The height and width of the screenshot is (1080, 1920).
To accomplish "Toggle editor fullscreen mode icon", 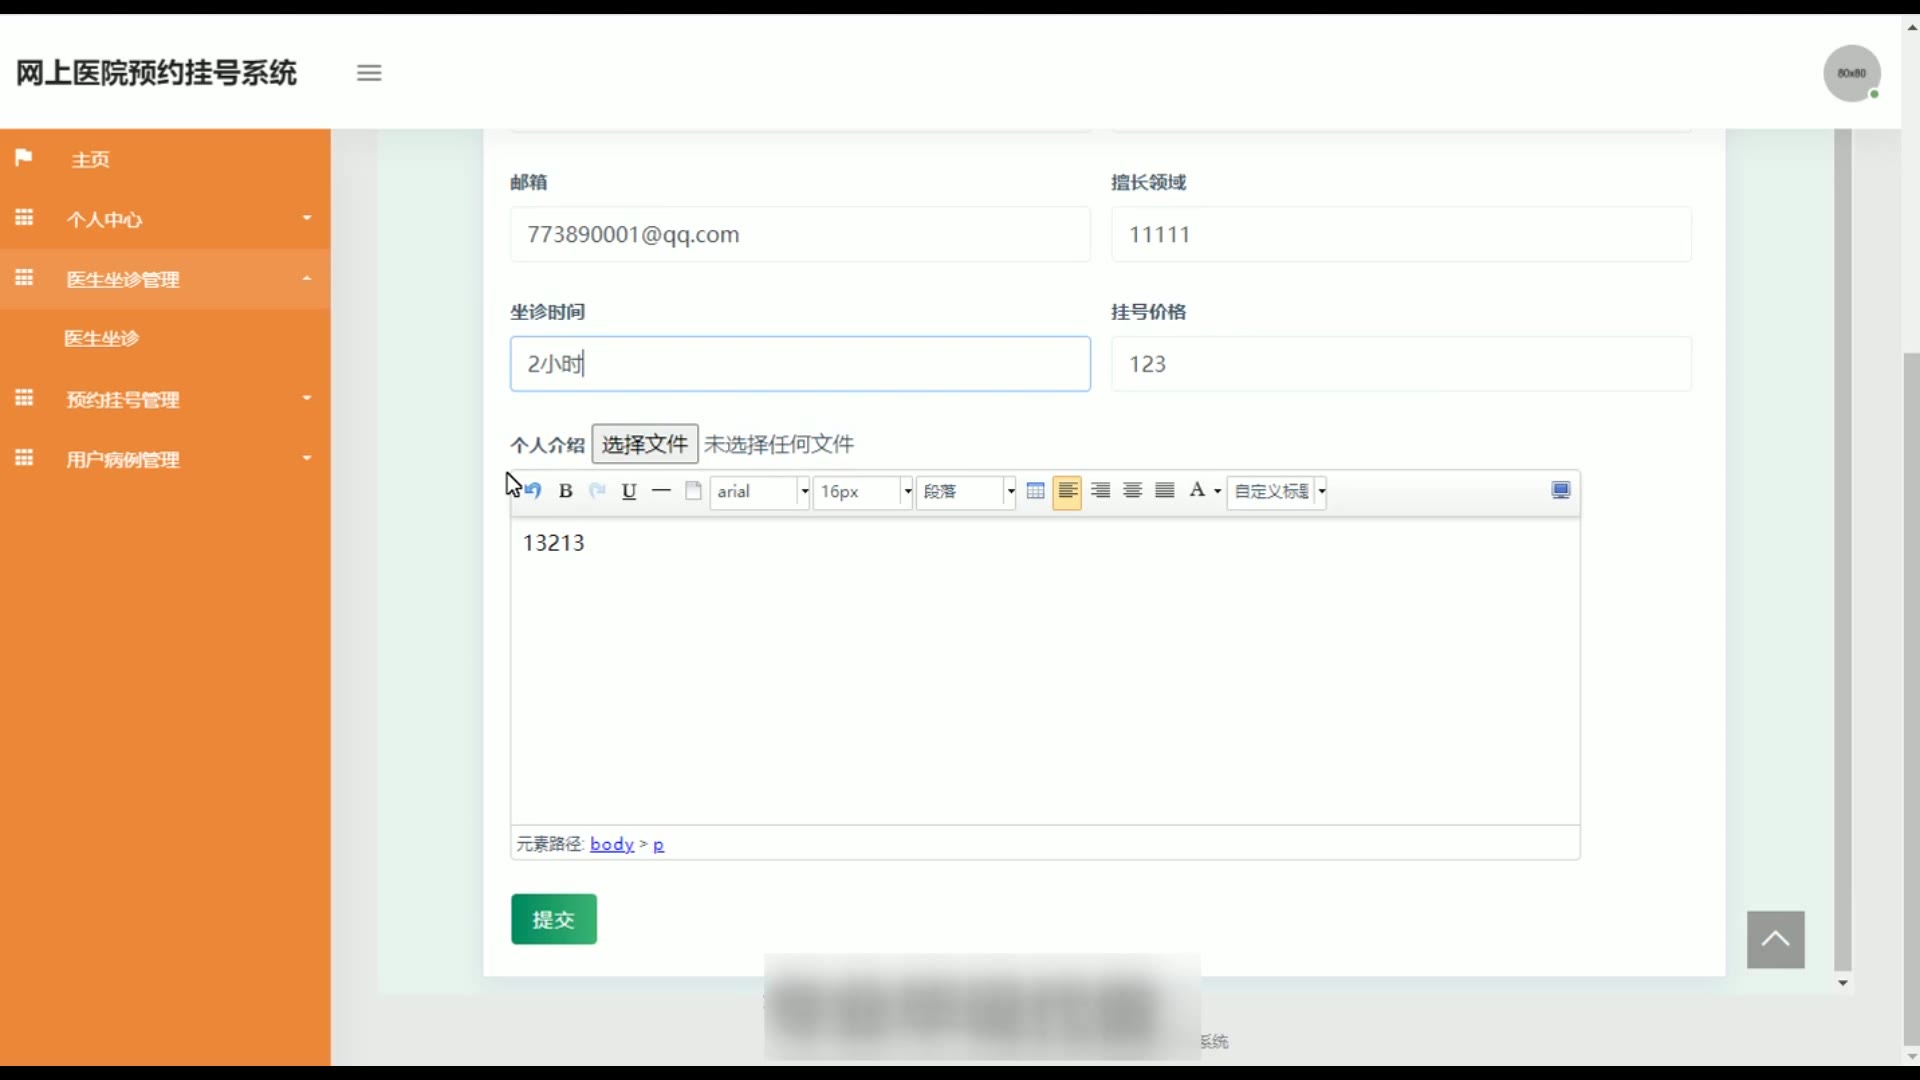I will [x=1560, y=491].
